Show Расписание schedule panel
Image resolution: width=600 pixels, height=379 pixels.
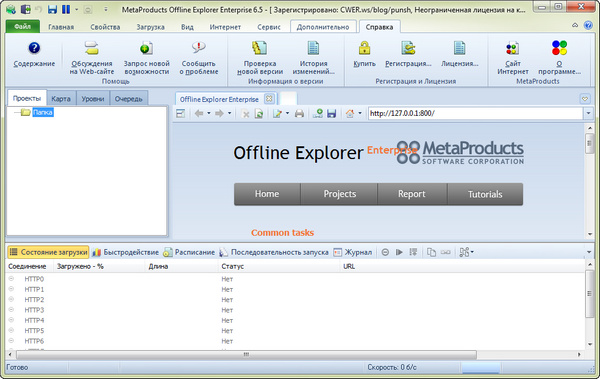pyautogui.click(x=189, y=252)
